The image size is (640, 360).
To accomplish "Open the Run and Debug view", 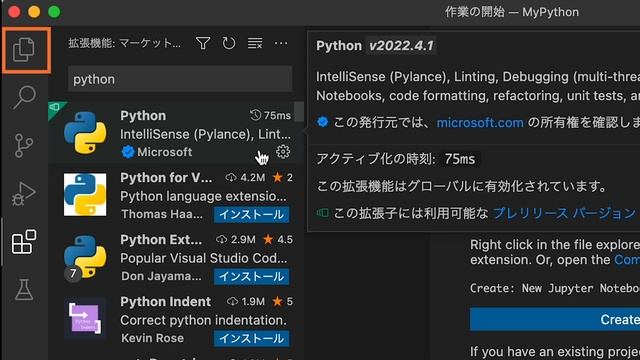I will (24, 194).
